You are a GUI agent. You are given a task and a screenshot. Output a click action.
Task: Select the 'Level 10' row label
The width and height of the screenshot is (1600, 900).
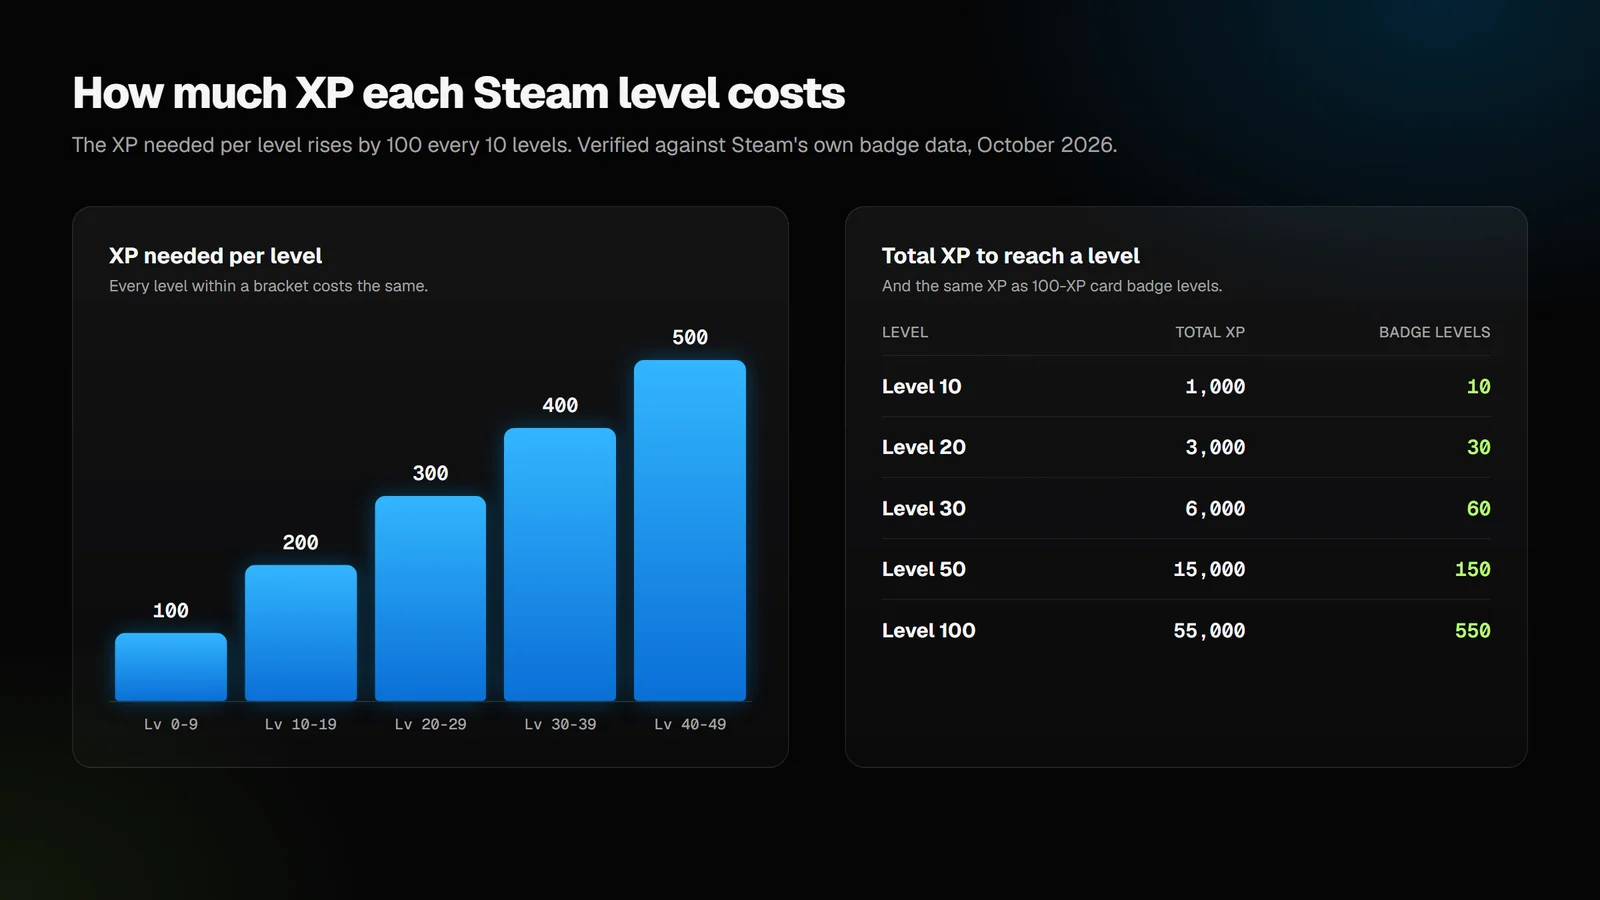[921, 387]
